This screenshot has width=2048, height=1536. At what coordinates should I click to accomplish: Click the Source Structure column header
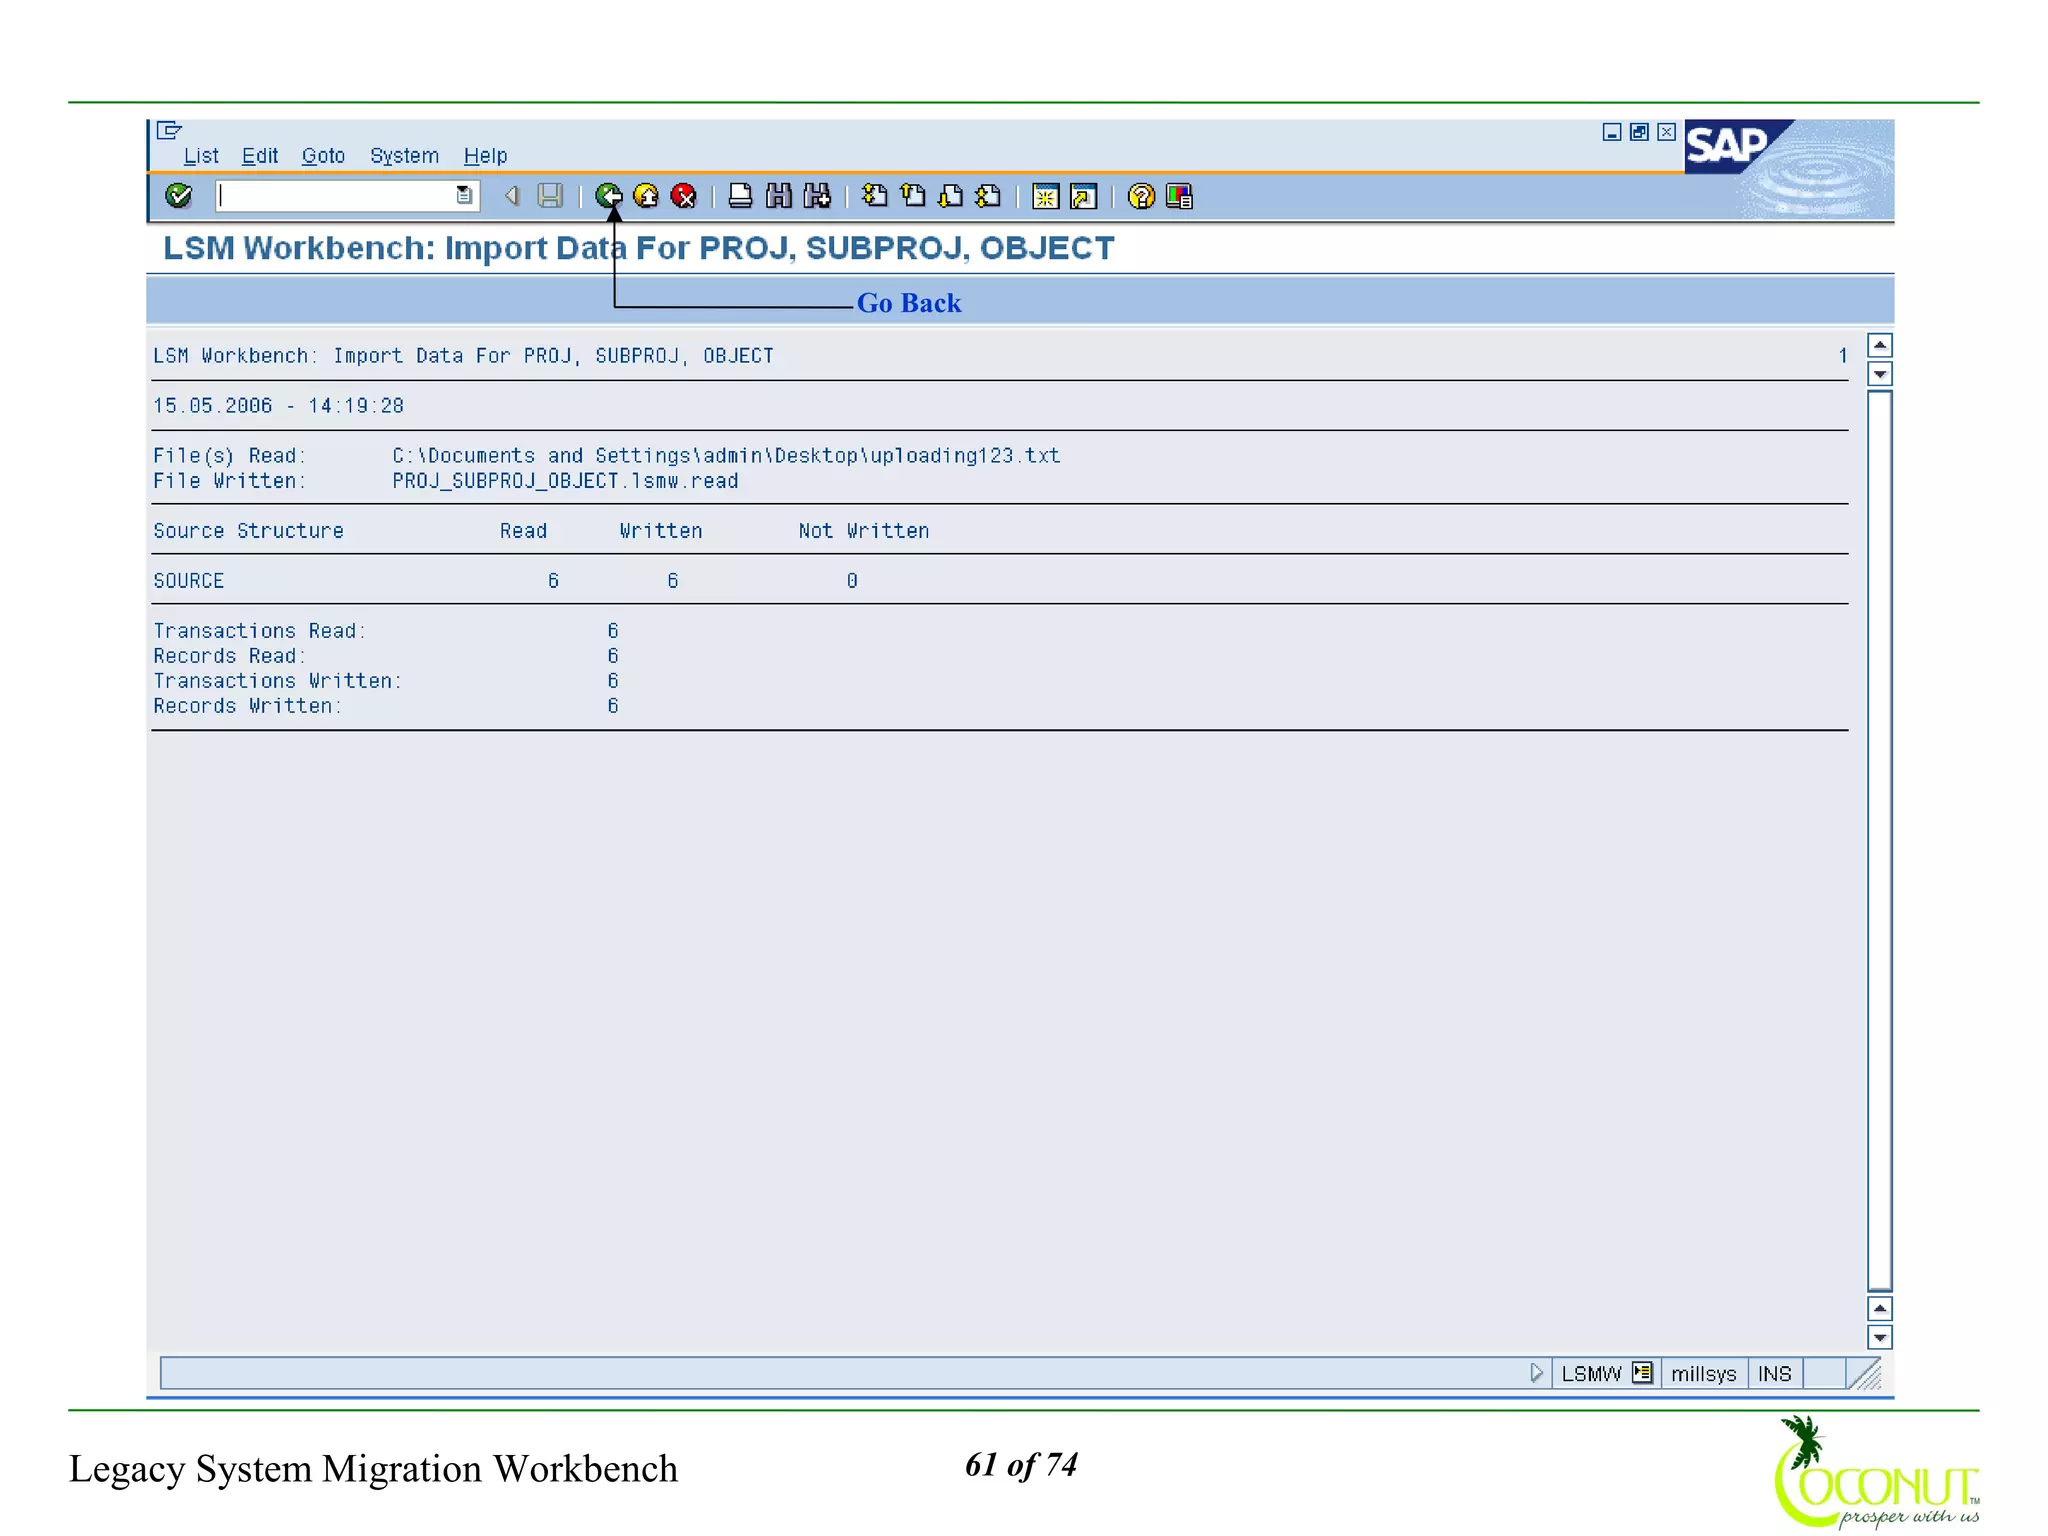click(x=248, y=531)
